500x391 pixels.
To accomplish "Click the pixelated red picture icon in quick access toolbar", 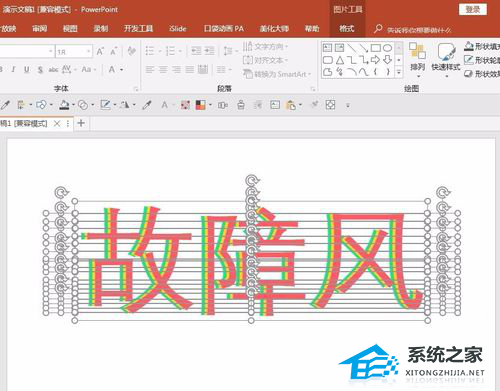I will 185,105.
